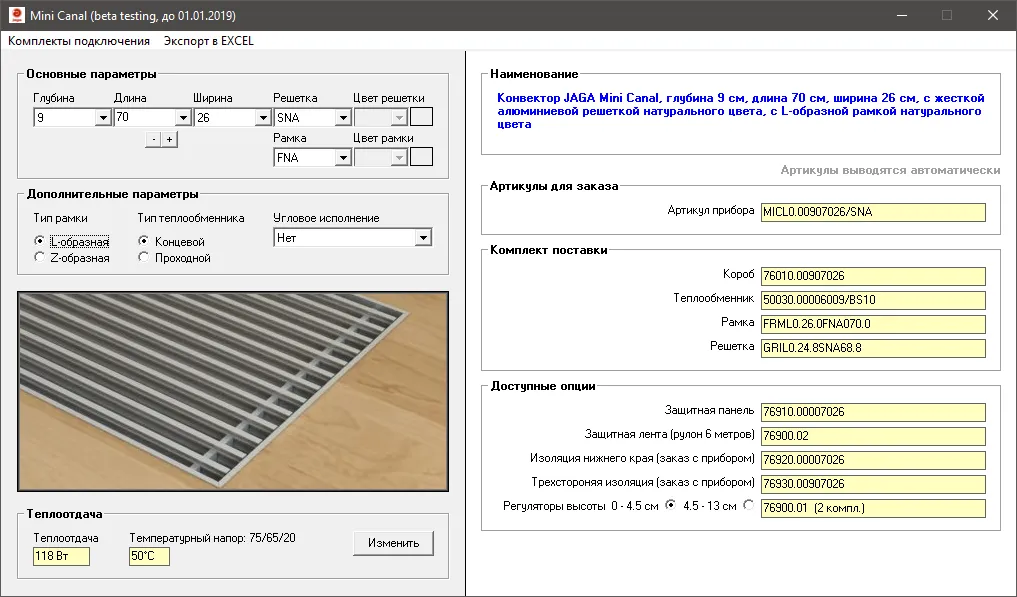Open the Комплекты подключения menu
Viewport: 1017px width, 597px height.
pyautogui.click(x=78, y=41)
